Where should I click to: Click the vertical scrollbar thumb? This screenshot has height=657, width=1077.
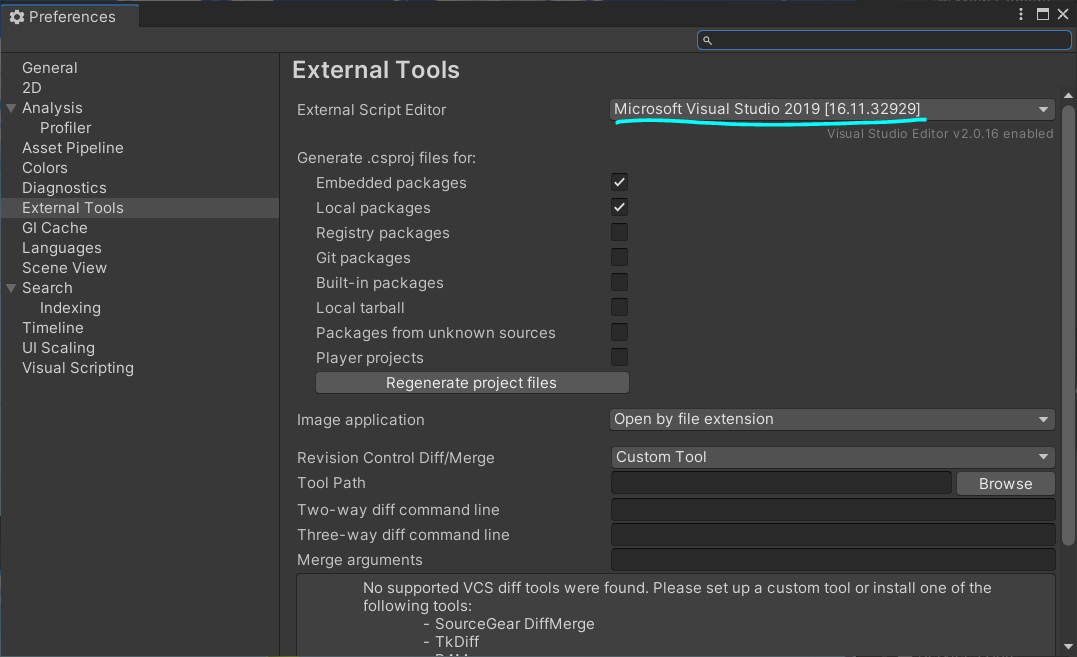click(x=1068, y=325)
